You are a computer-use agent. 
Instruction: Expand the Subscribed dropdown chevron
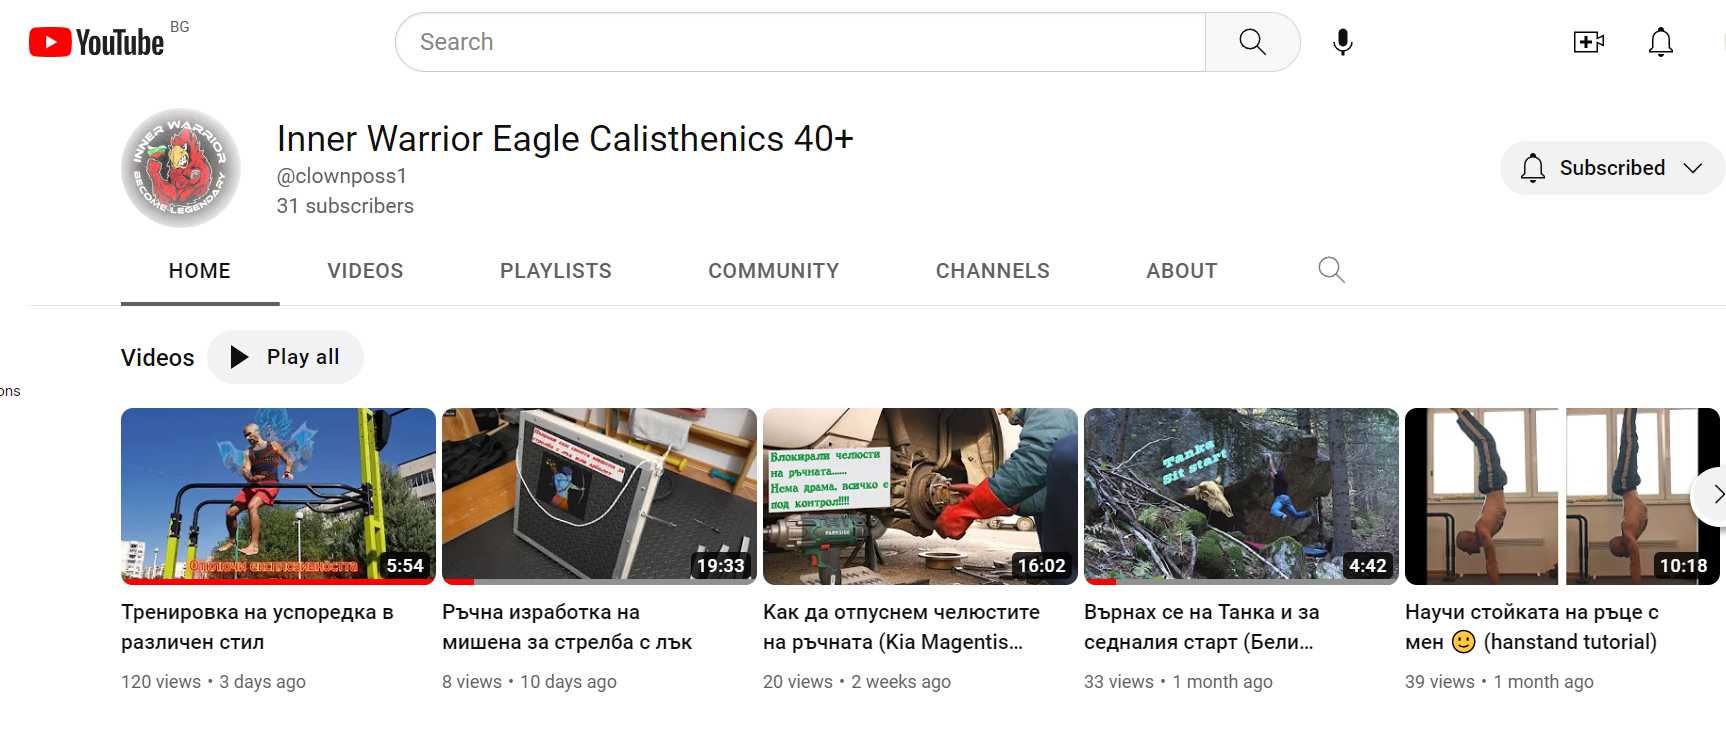[x=1692, y=168]
